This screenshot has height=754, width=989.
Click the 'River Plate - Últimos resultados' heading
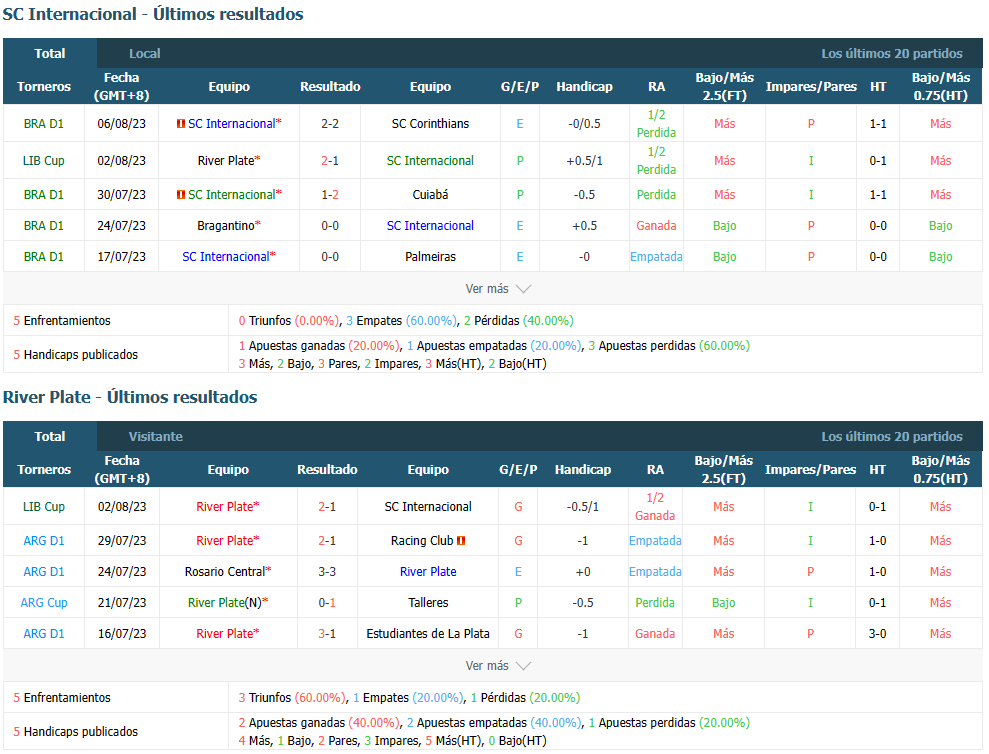point(130,397)
